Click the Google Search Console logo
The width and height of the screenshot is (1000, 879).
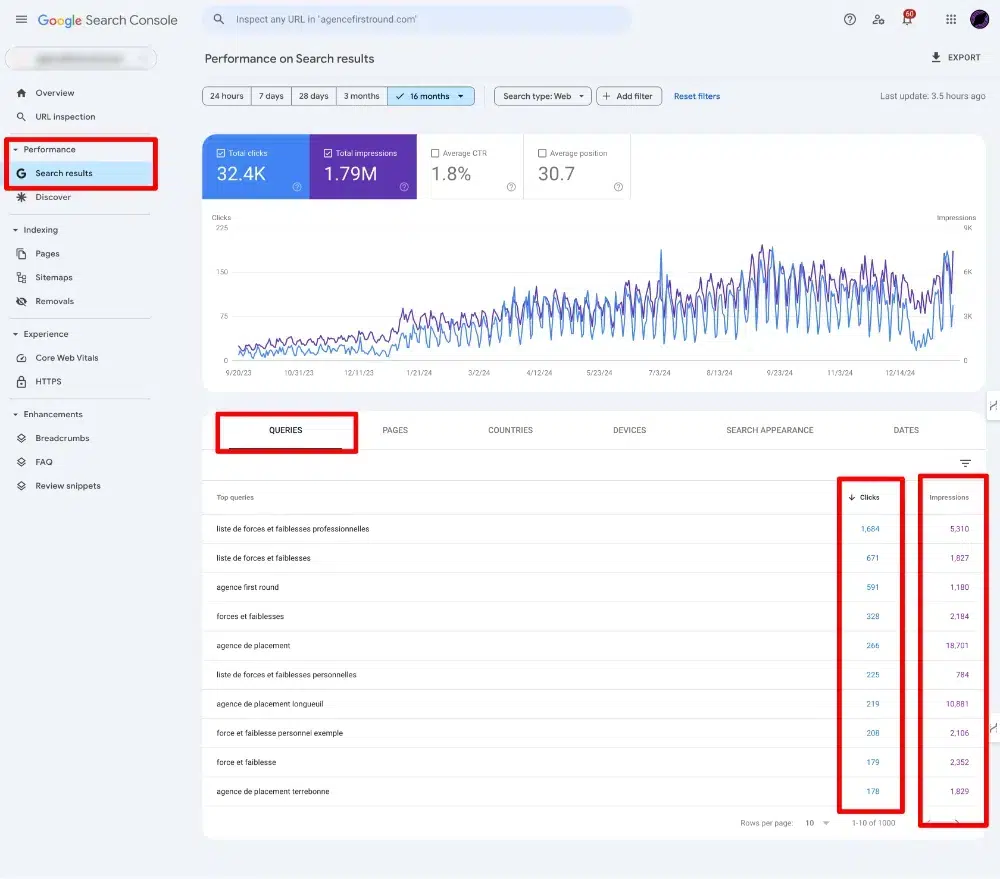107,20
